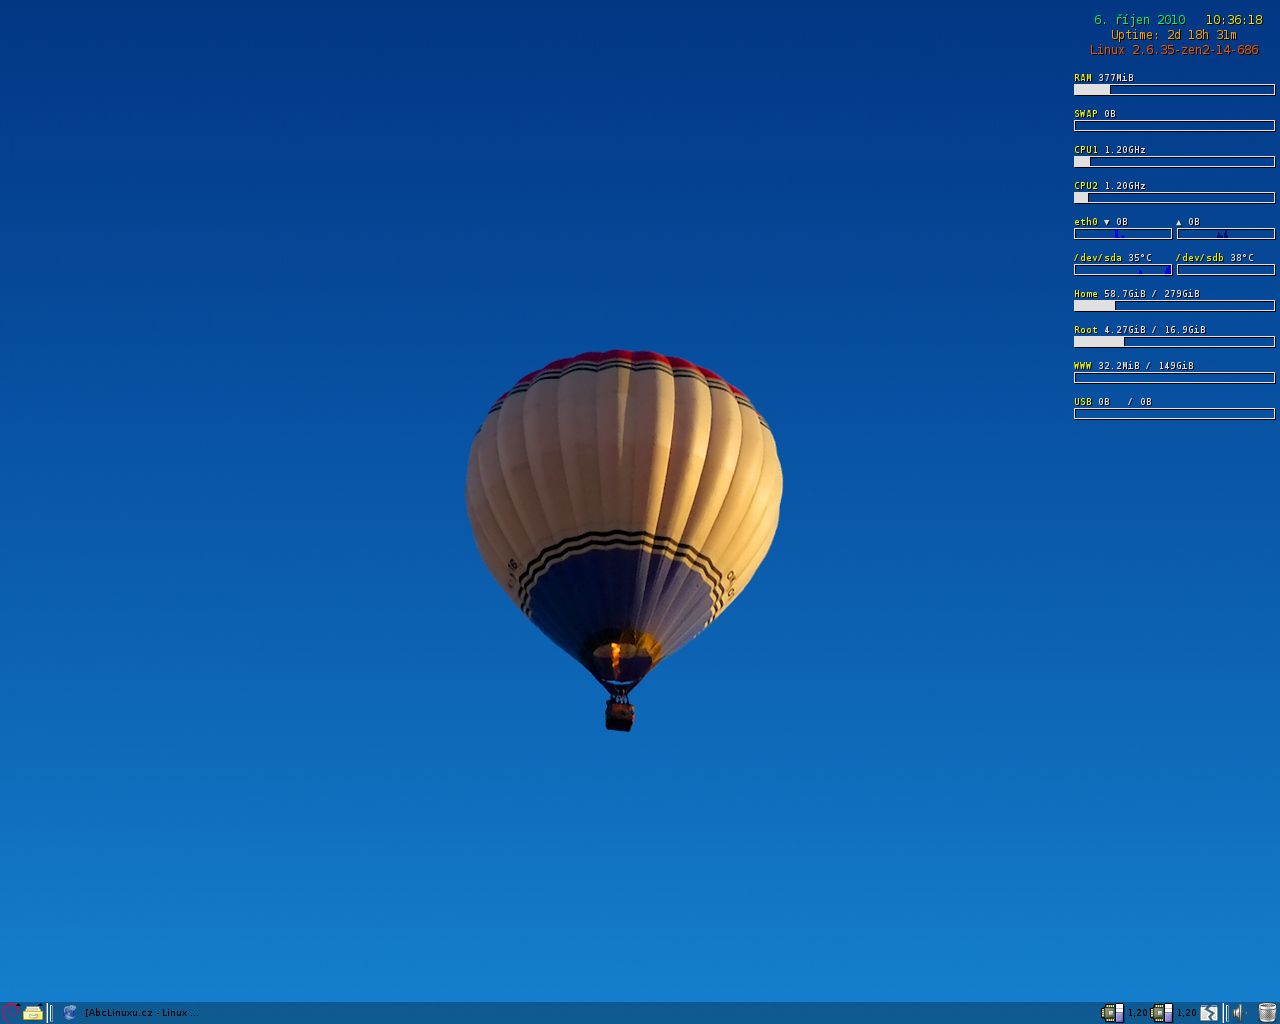Click the RAM usage bar
This screenshot has width=1280, height=1024.
click(1174, 90)
